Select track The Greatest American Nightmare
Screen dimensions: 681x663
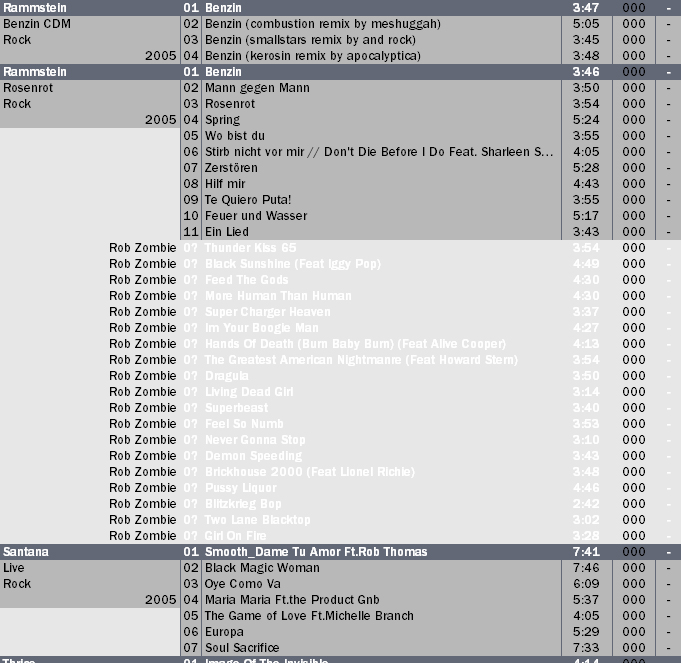coord(361,360)
